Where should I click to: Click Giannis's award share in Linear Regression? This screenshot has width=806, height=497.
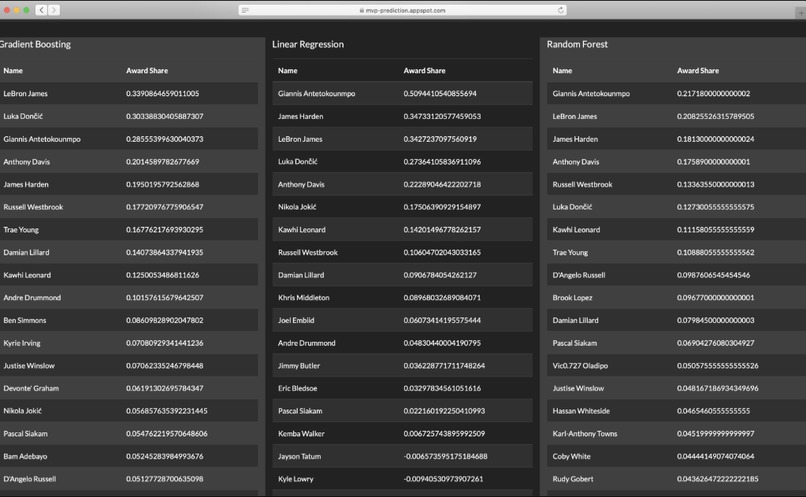tap(440, 94)
